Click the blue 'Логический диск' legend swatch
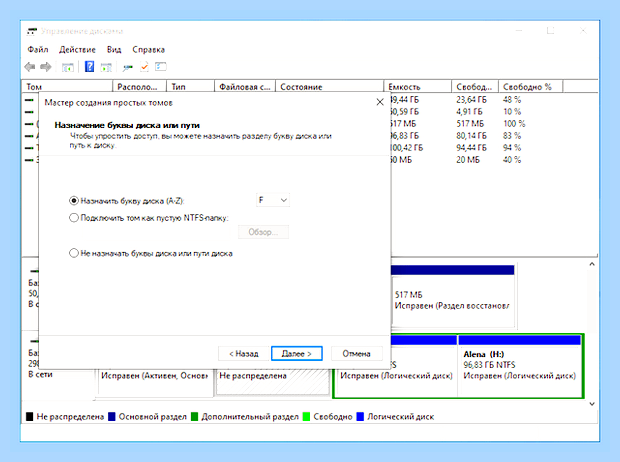The width and height of the screenshot is (620, 462). [360, 417]
